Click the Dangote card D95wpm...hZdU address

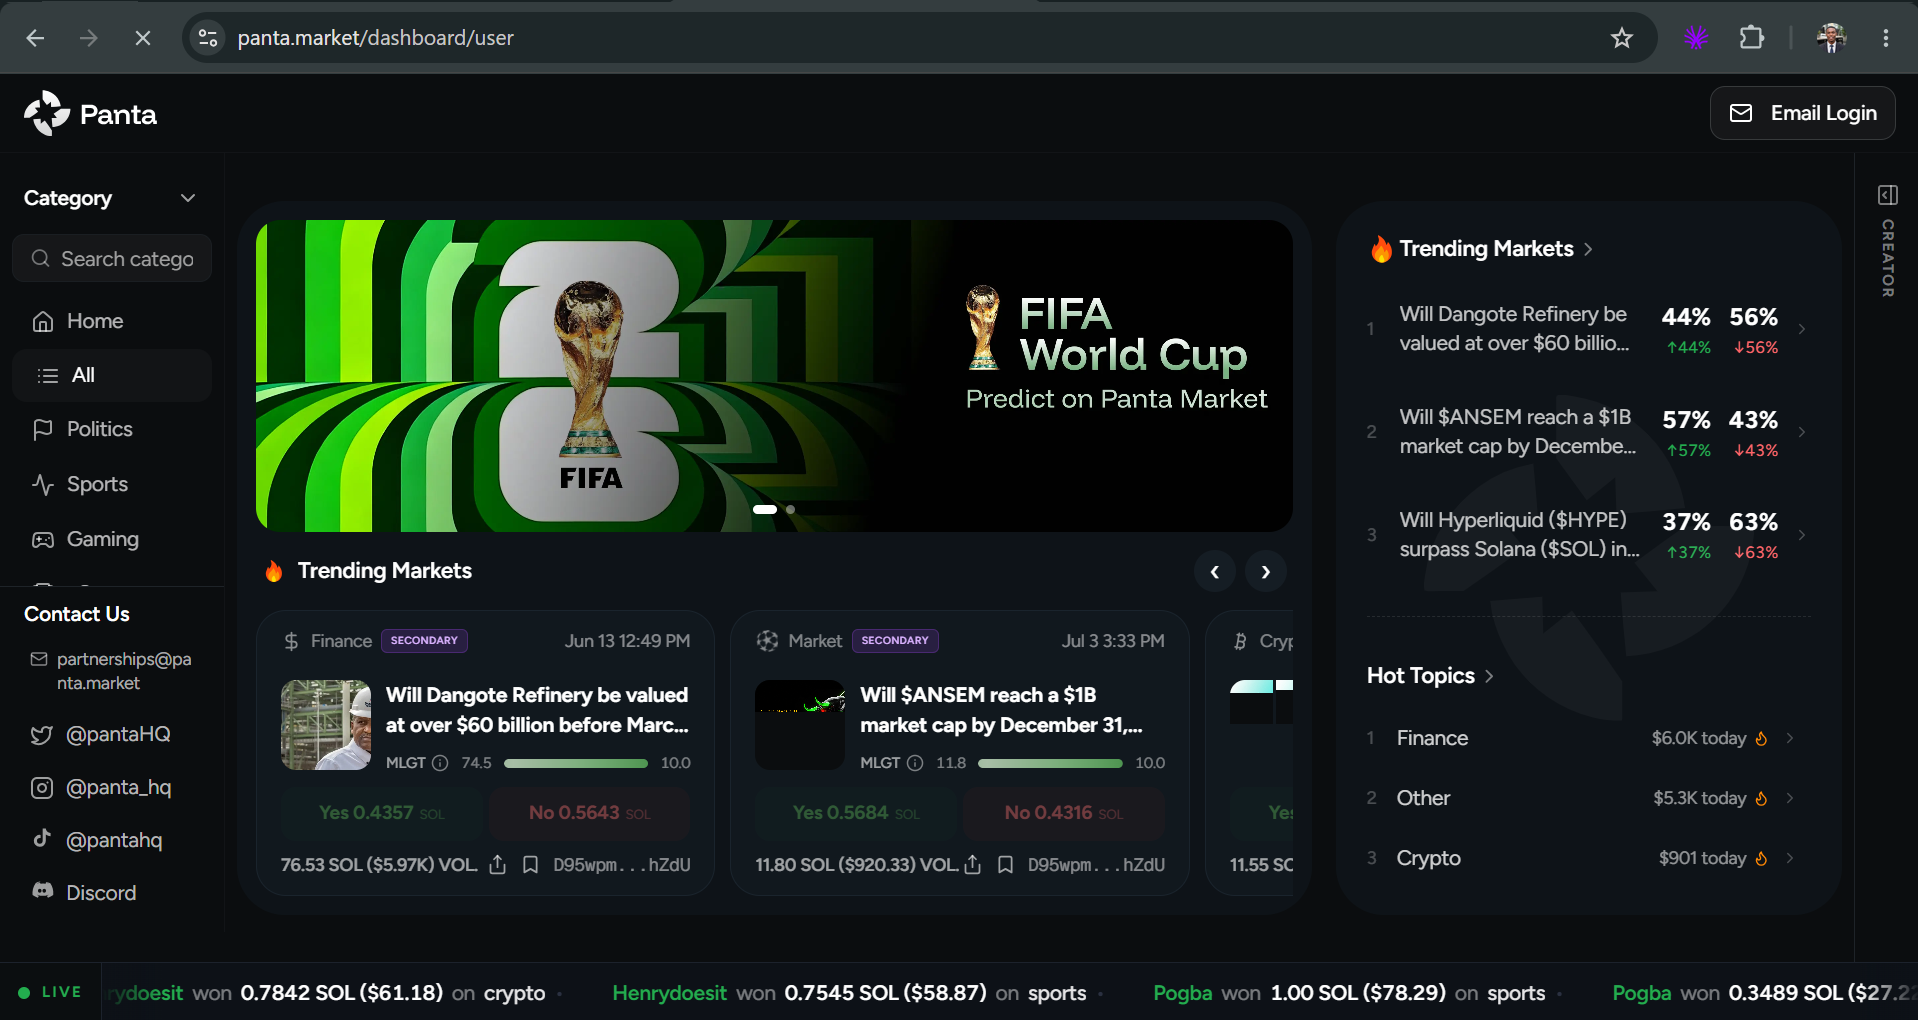[x=622, y=865]
